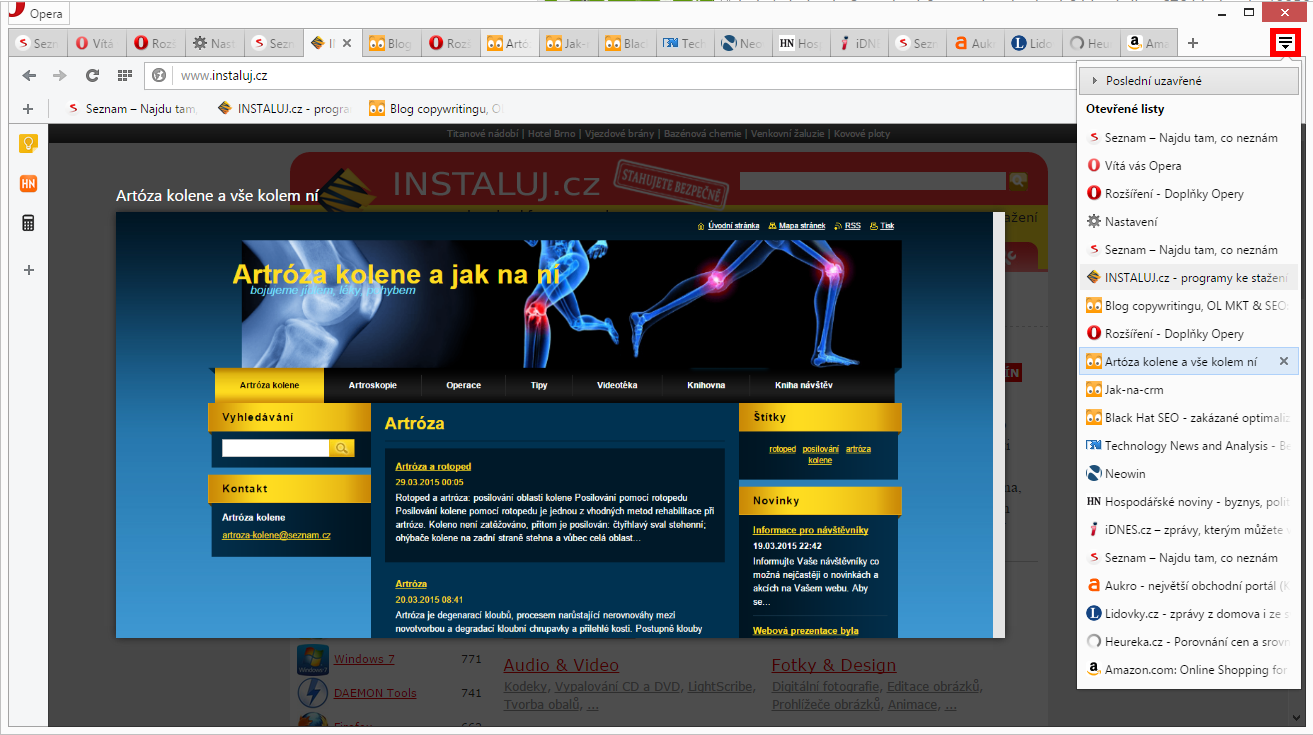The height and width of the screenshot is (735, 1313).
Task: Switch to the iDNES tab in tab strip
Action: (860, 43)
